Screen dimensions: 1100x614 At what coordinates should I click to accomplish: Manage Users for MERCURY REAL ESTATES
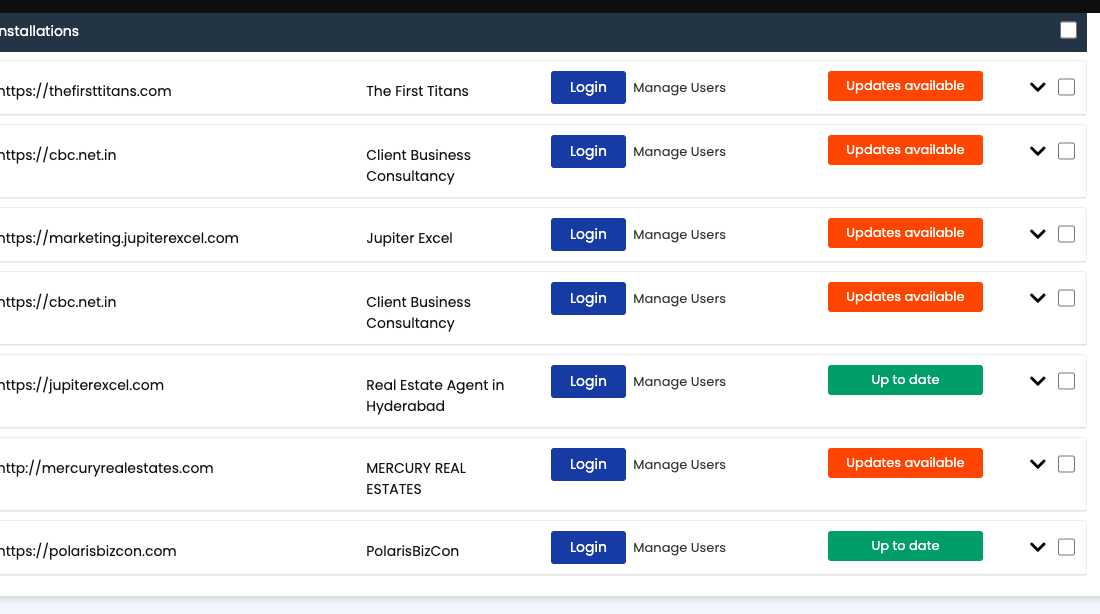tap(679, 464)
